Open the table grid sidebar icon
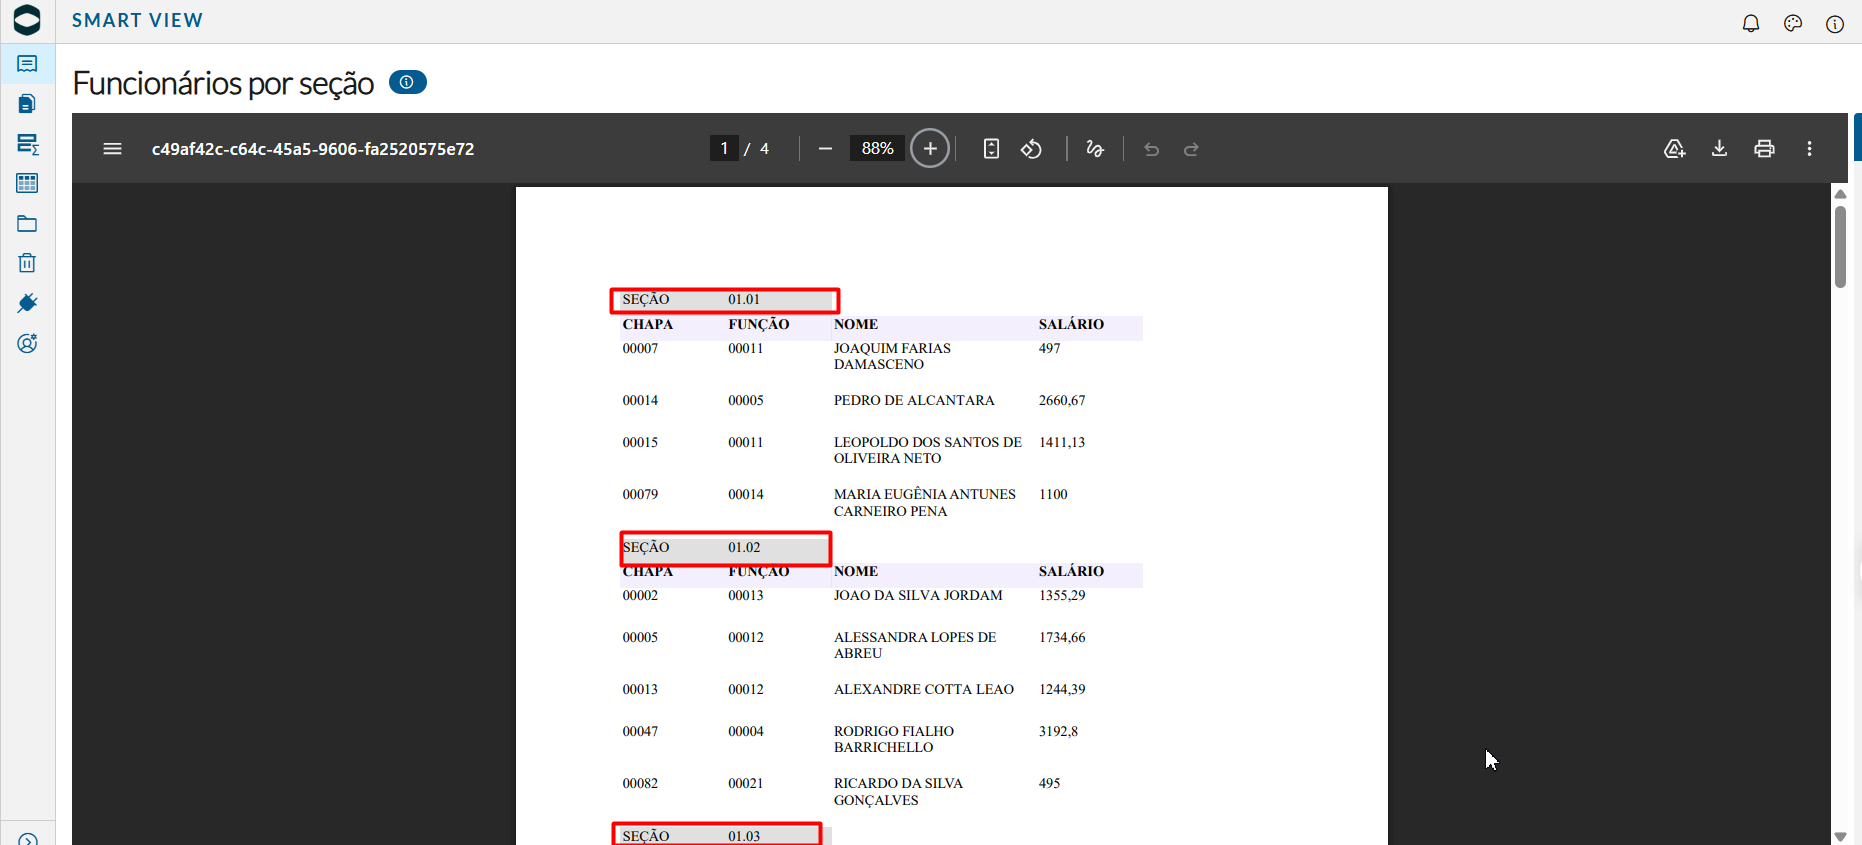The image size is (1862, 845). click(27, 183)
